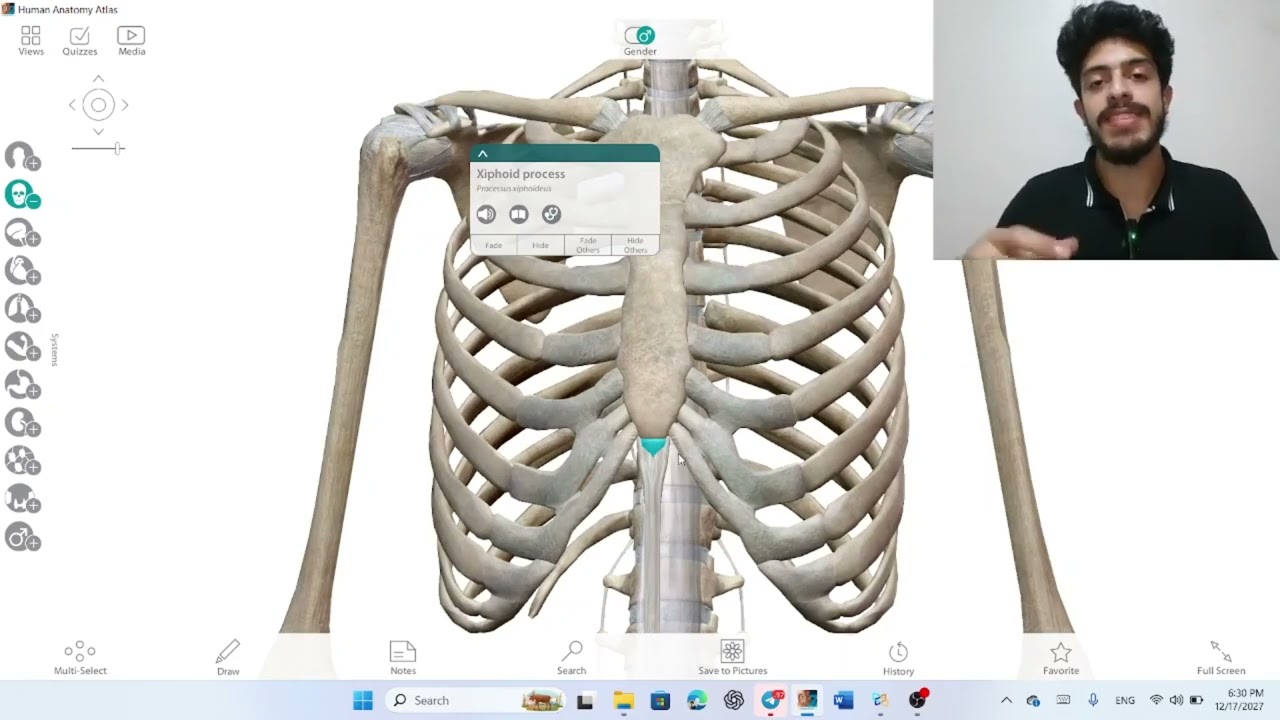Click Save to Pictures
The image size is (1280, 720).
[x=733, y=658]
